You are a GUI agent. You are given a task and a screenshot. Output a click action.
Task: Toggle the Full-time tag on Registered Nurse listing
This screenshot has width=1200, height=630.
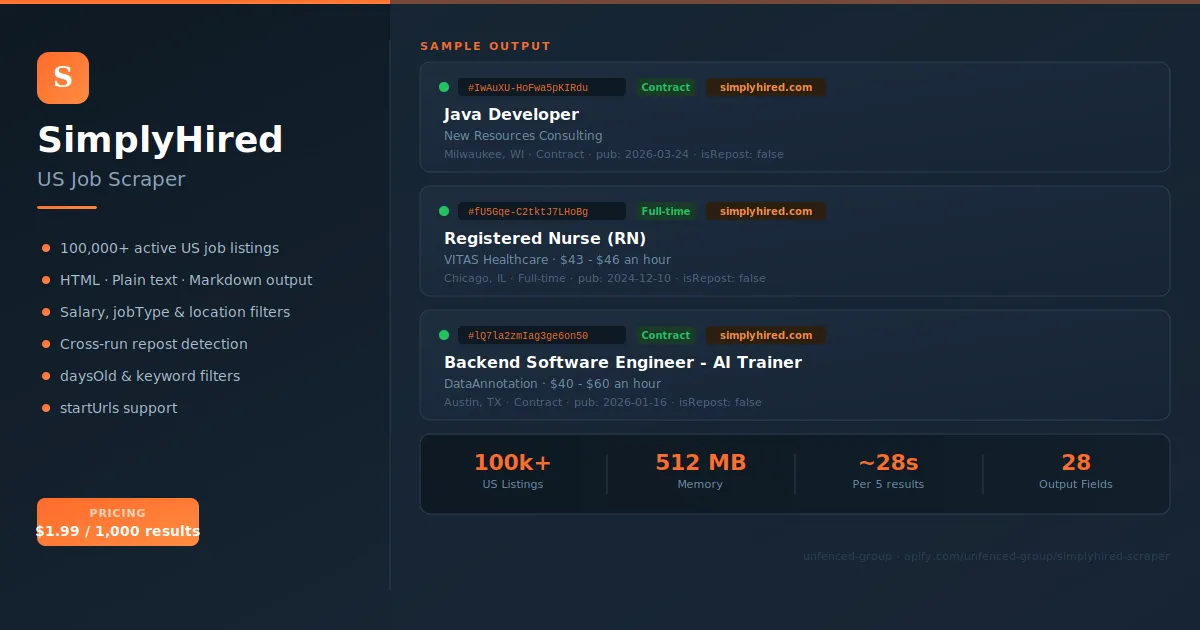click(x=666, y=211)
